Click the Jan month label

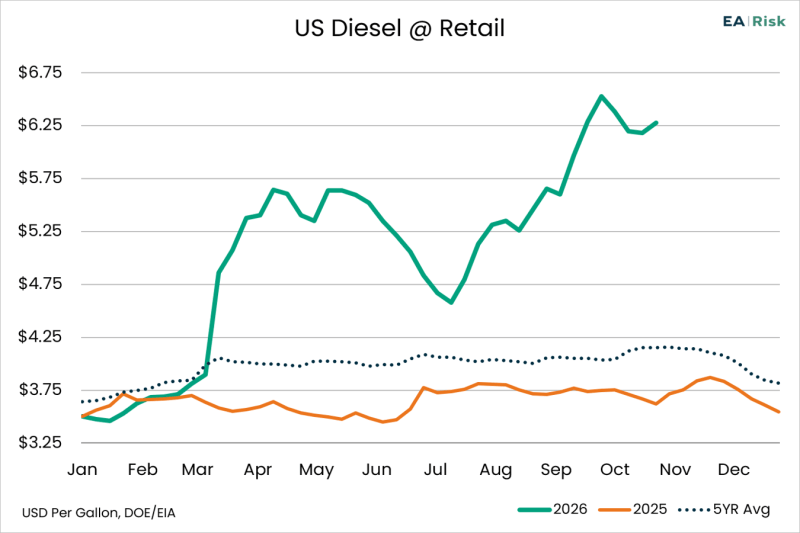(x=82, y=469)
